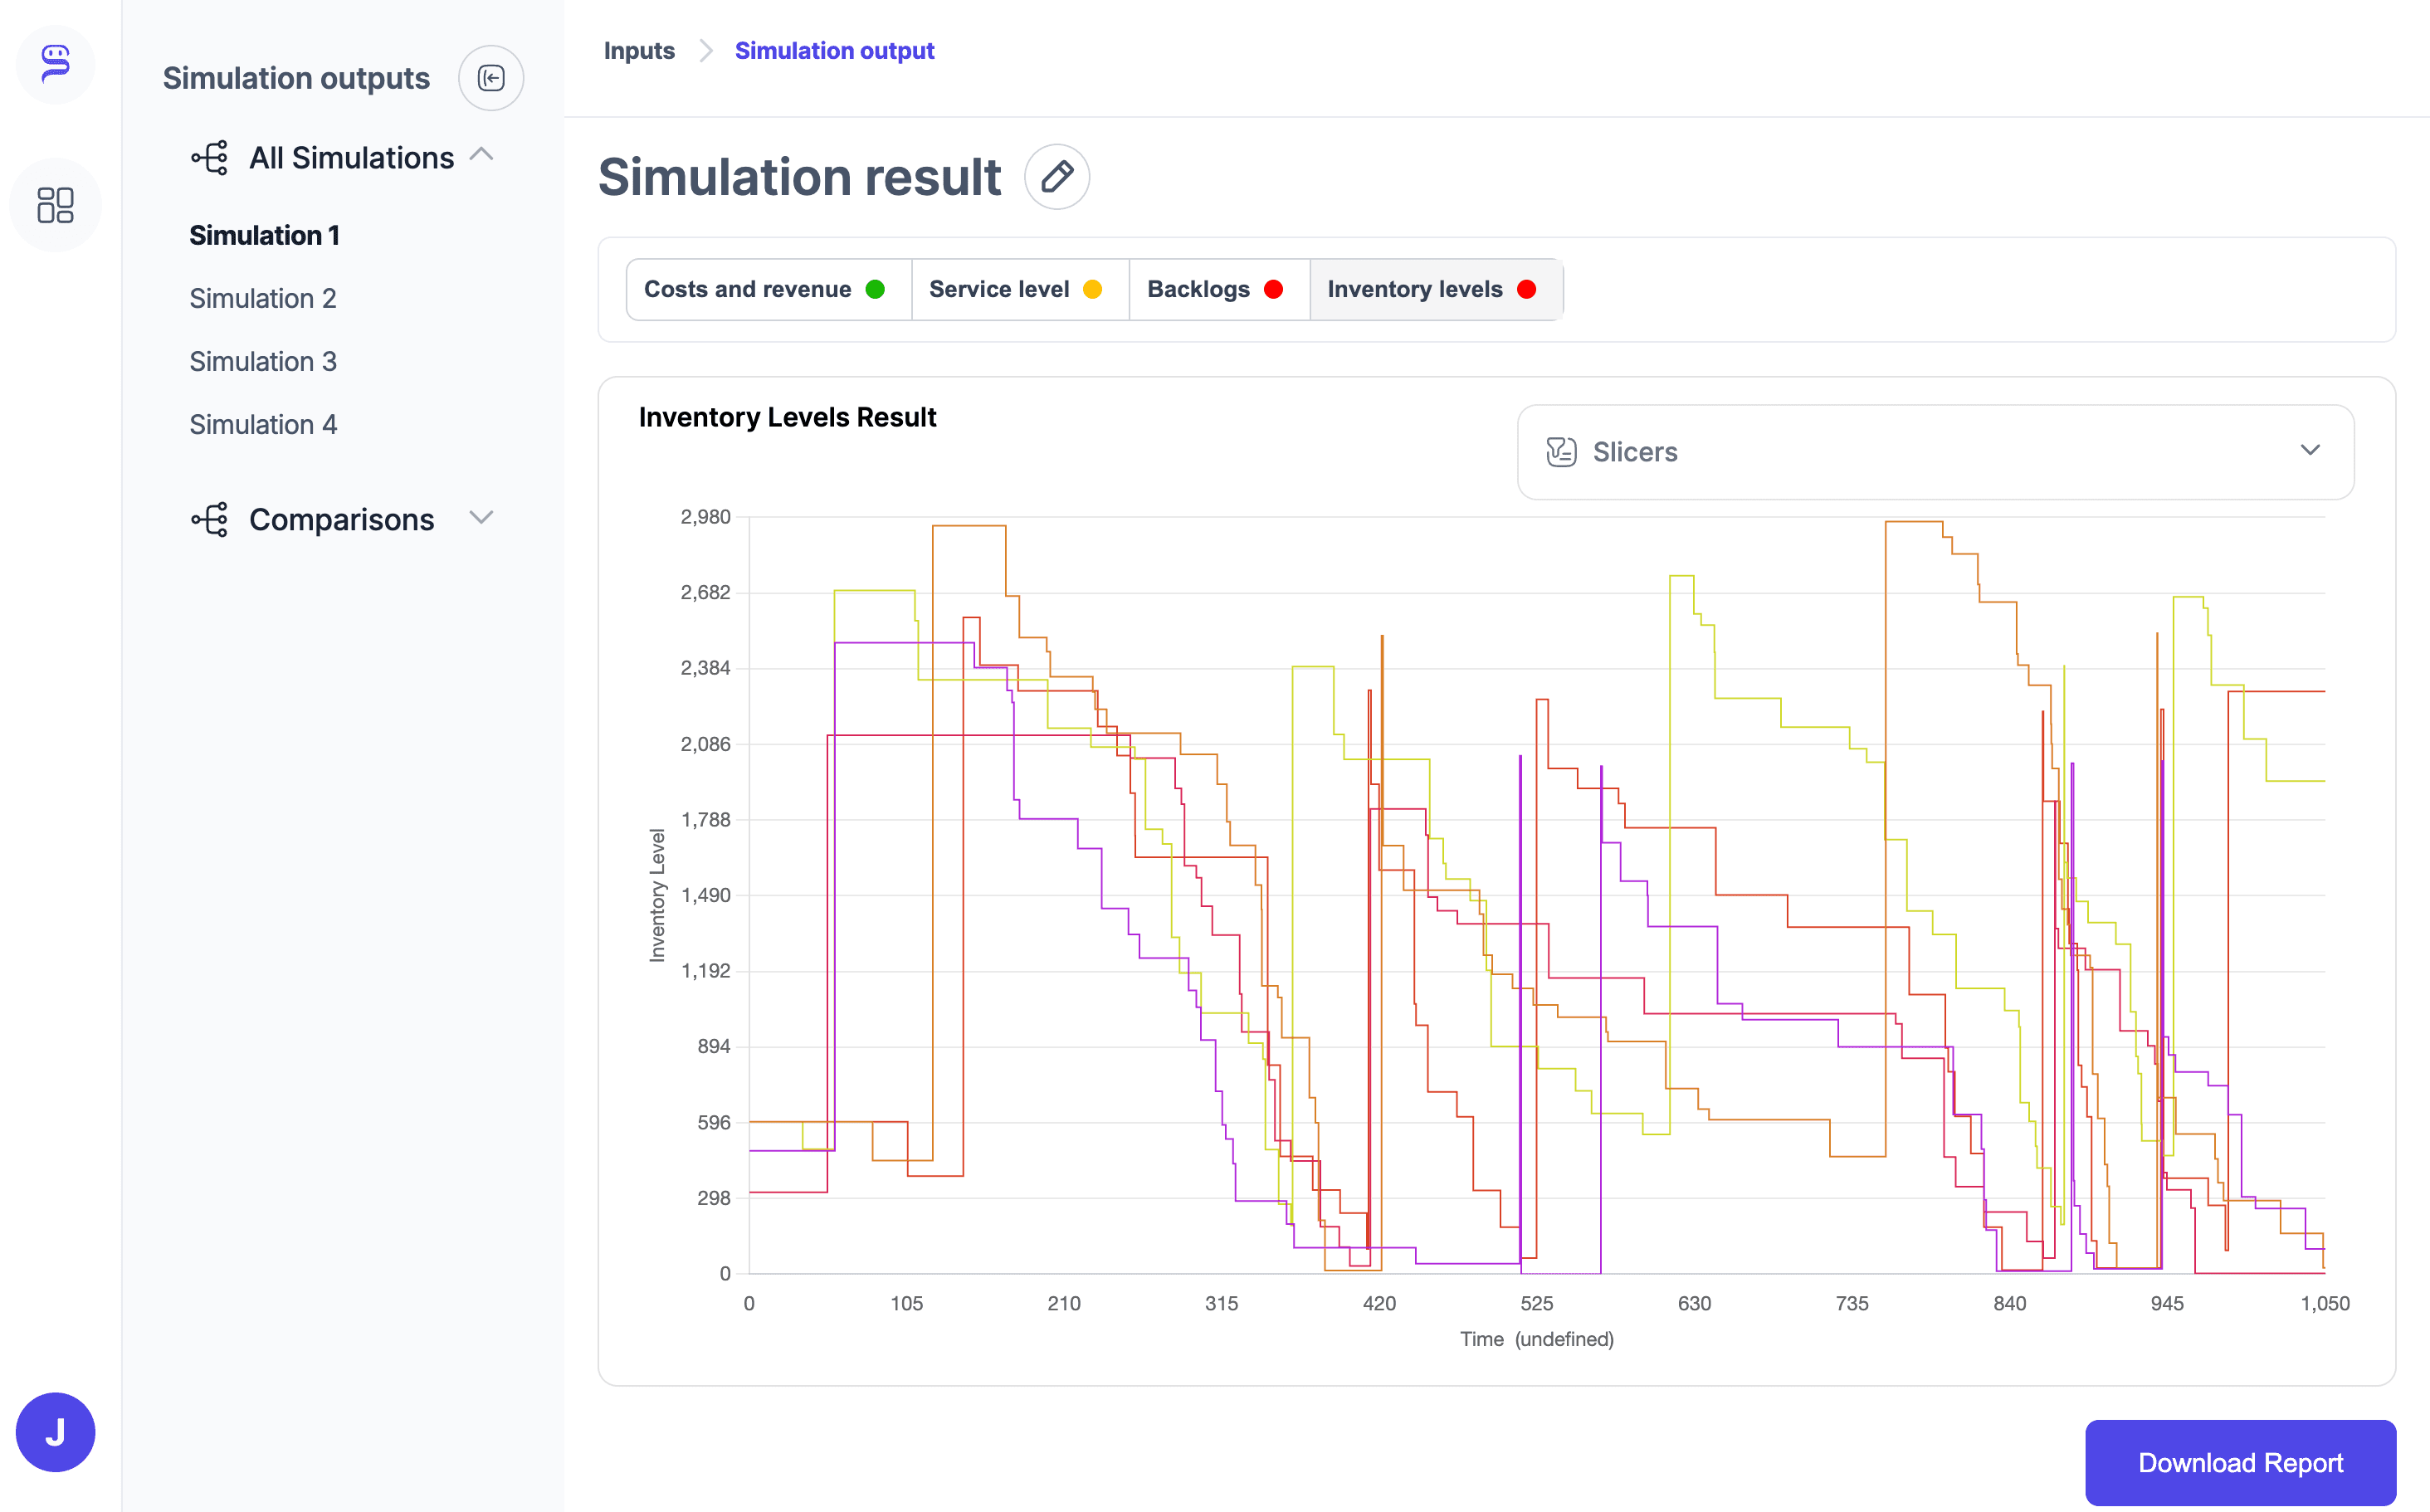This screenshot has height=1512, width=2430.
Task: Collapse the All Simulations section
Action: pos(483,155)
